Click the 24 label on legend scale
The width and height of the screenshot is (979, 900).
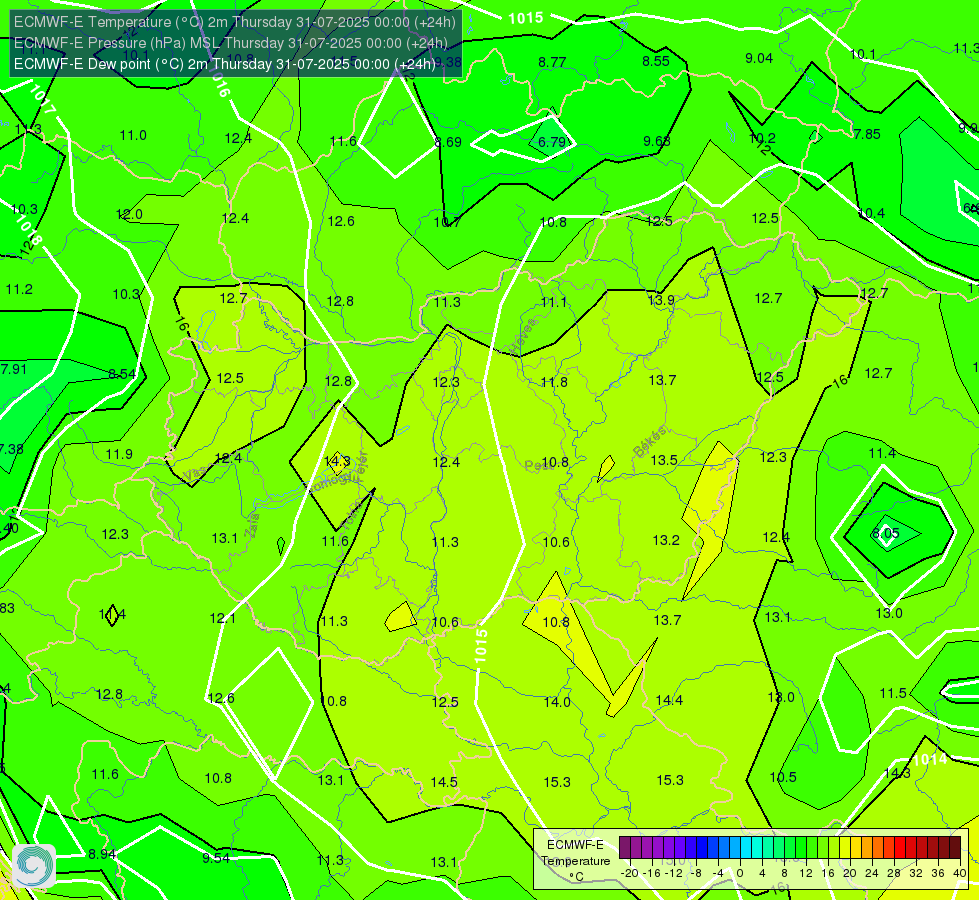click(872, 873)
